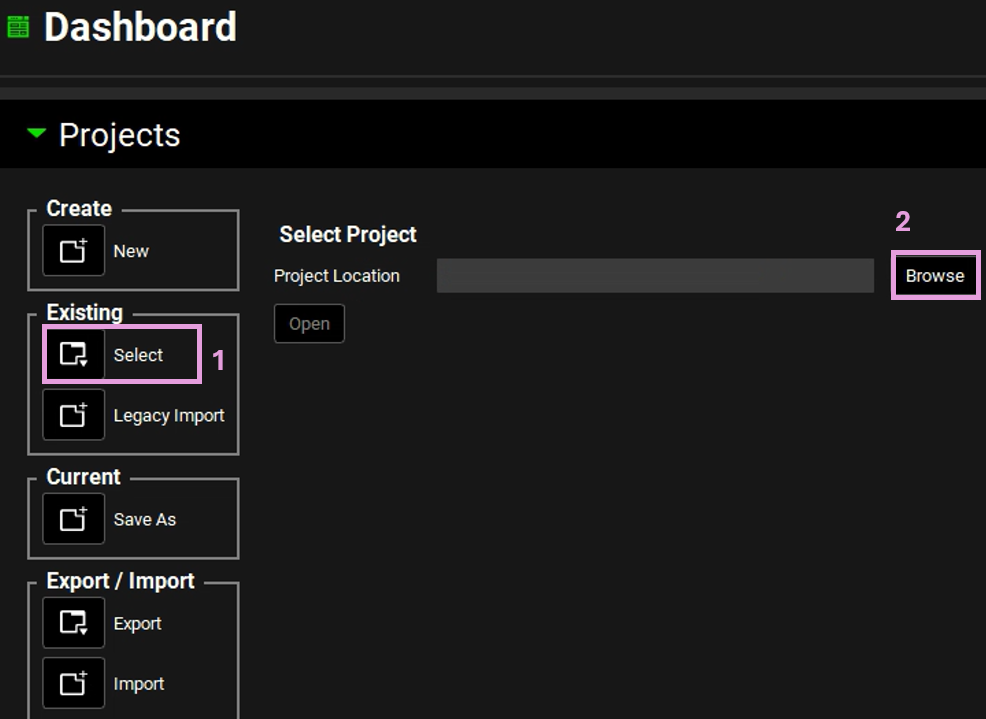Collapse the Projects section green triangle
This screenshot has width=986, height=719.
click(x=37, y=134)
